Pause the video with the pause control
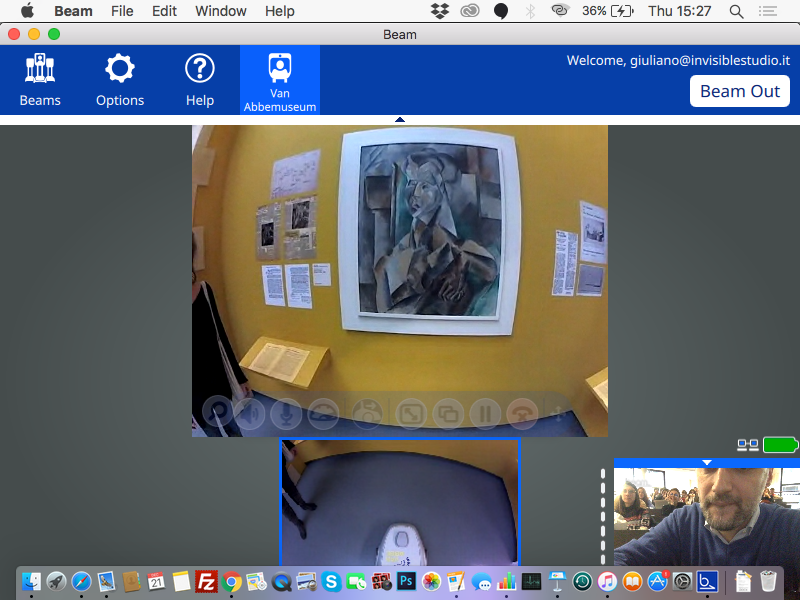The height and width of the screenshot is (600, 800). 485,413
